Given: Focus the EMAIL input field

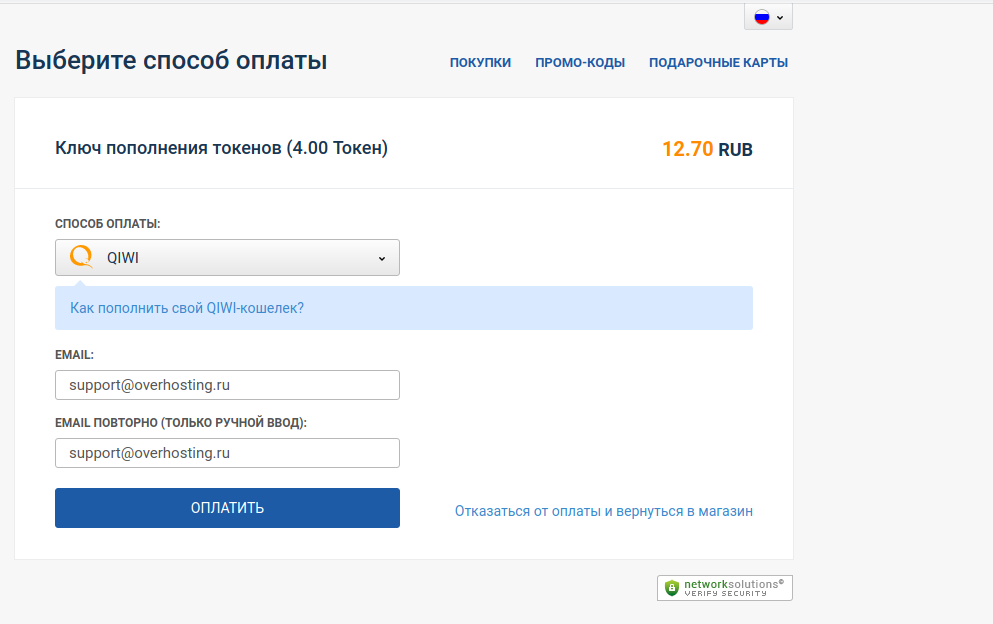Looking at the screenshot, I should 227,385.
